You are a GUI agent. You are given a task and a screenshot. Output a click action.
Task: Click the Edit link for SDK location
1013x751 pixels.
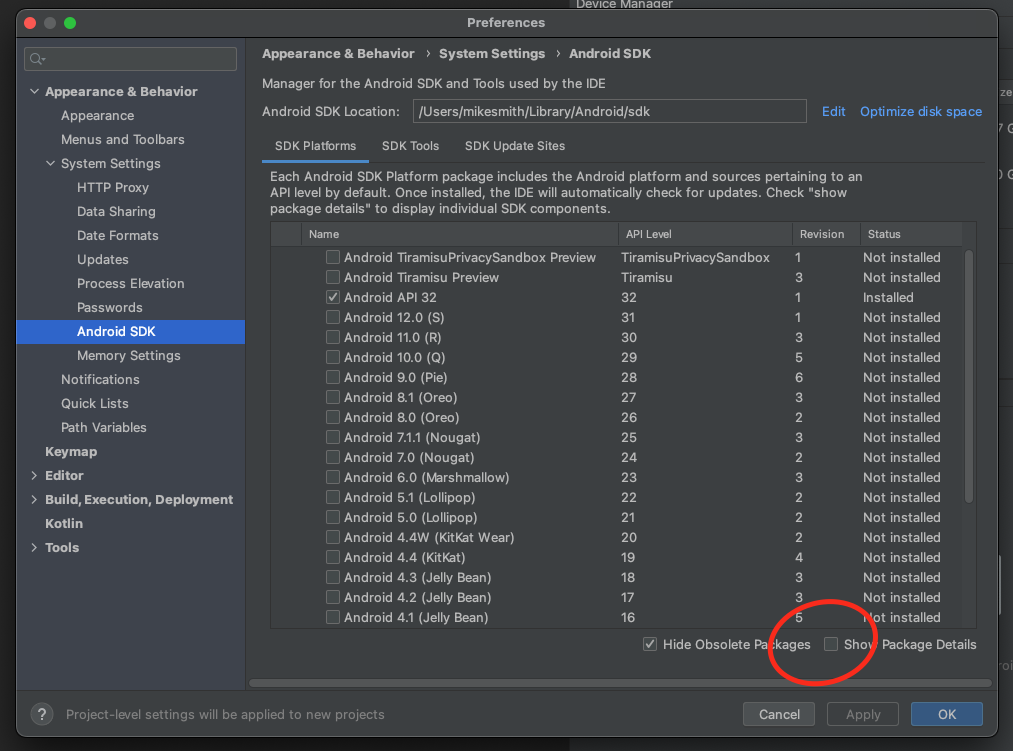(833, 111)
